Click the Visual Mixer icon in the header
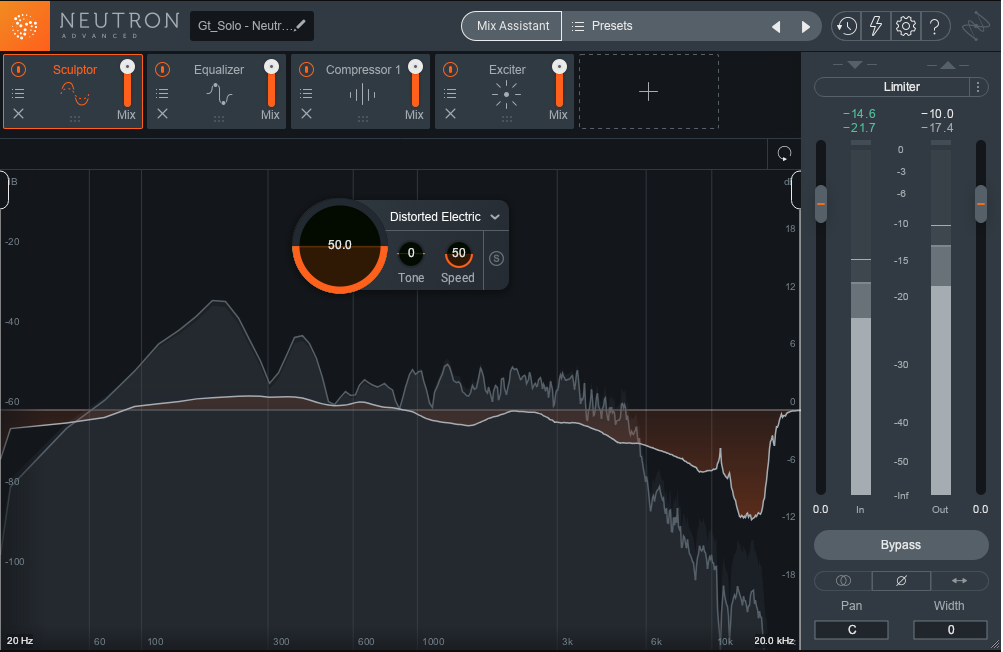1003x652 pixels. (x=975, y=27)
